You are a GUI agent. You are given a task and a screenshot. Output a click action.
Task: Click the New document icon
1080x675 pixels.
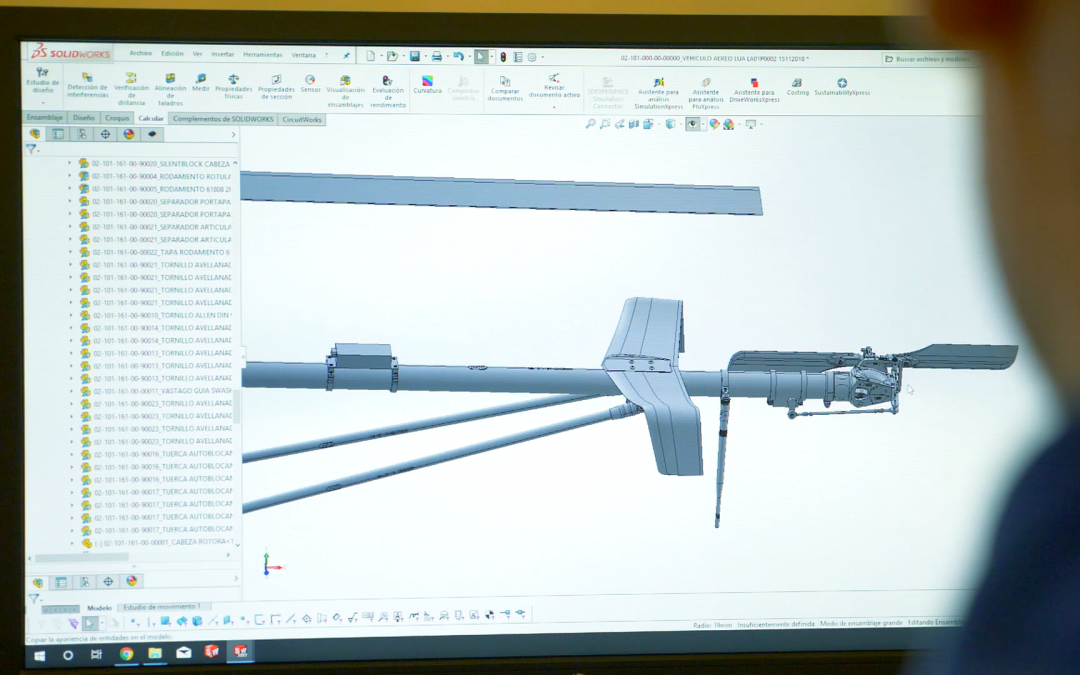(x=371, y=56)
